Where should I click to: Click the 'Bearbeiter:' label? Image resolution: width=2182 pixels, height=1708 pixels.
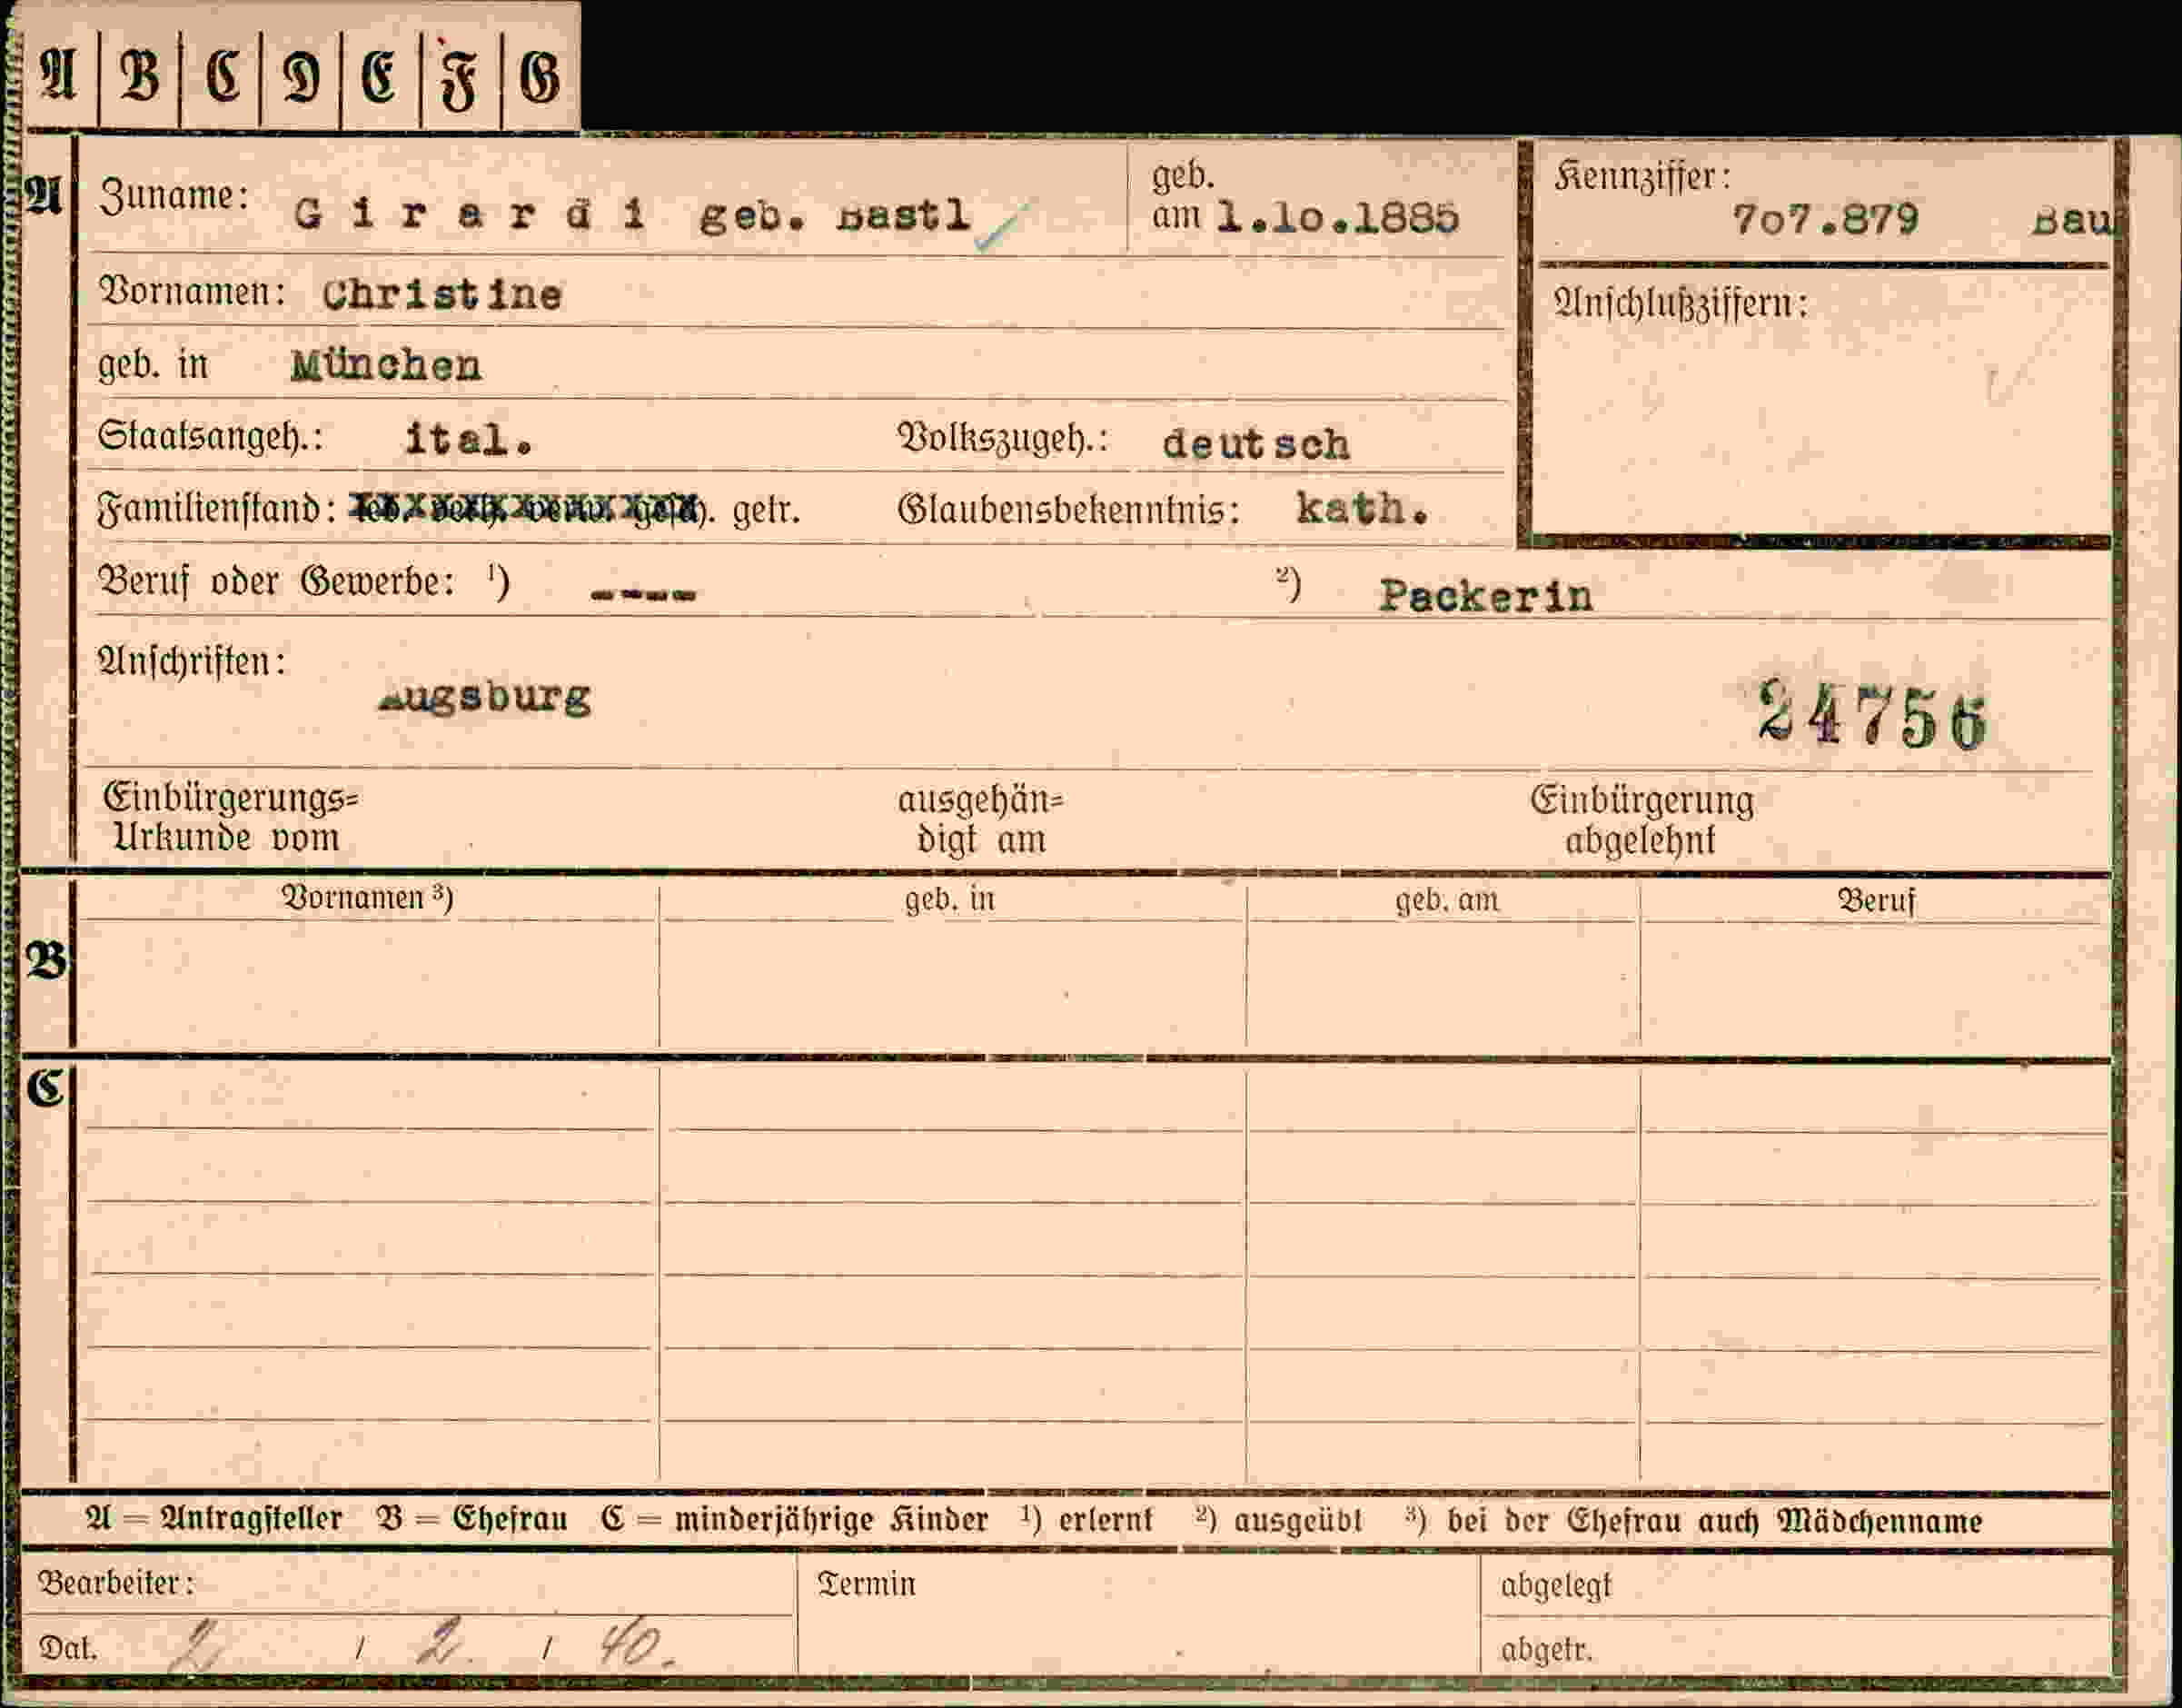point(116,1584)
